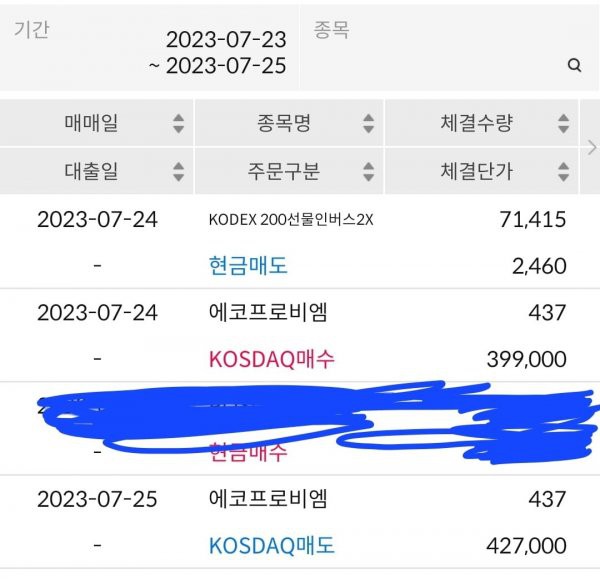Click the 종목 search input field
The width and height of the screenshot is (600, 579).
point(448,48)
